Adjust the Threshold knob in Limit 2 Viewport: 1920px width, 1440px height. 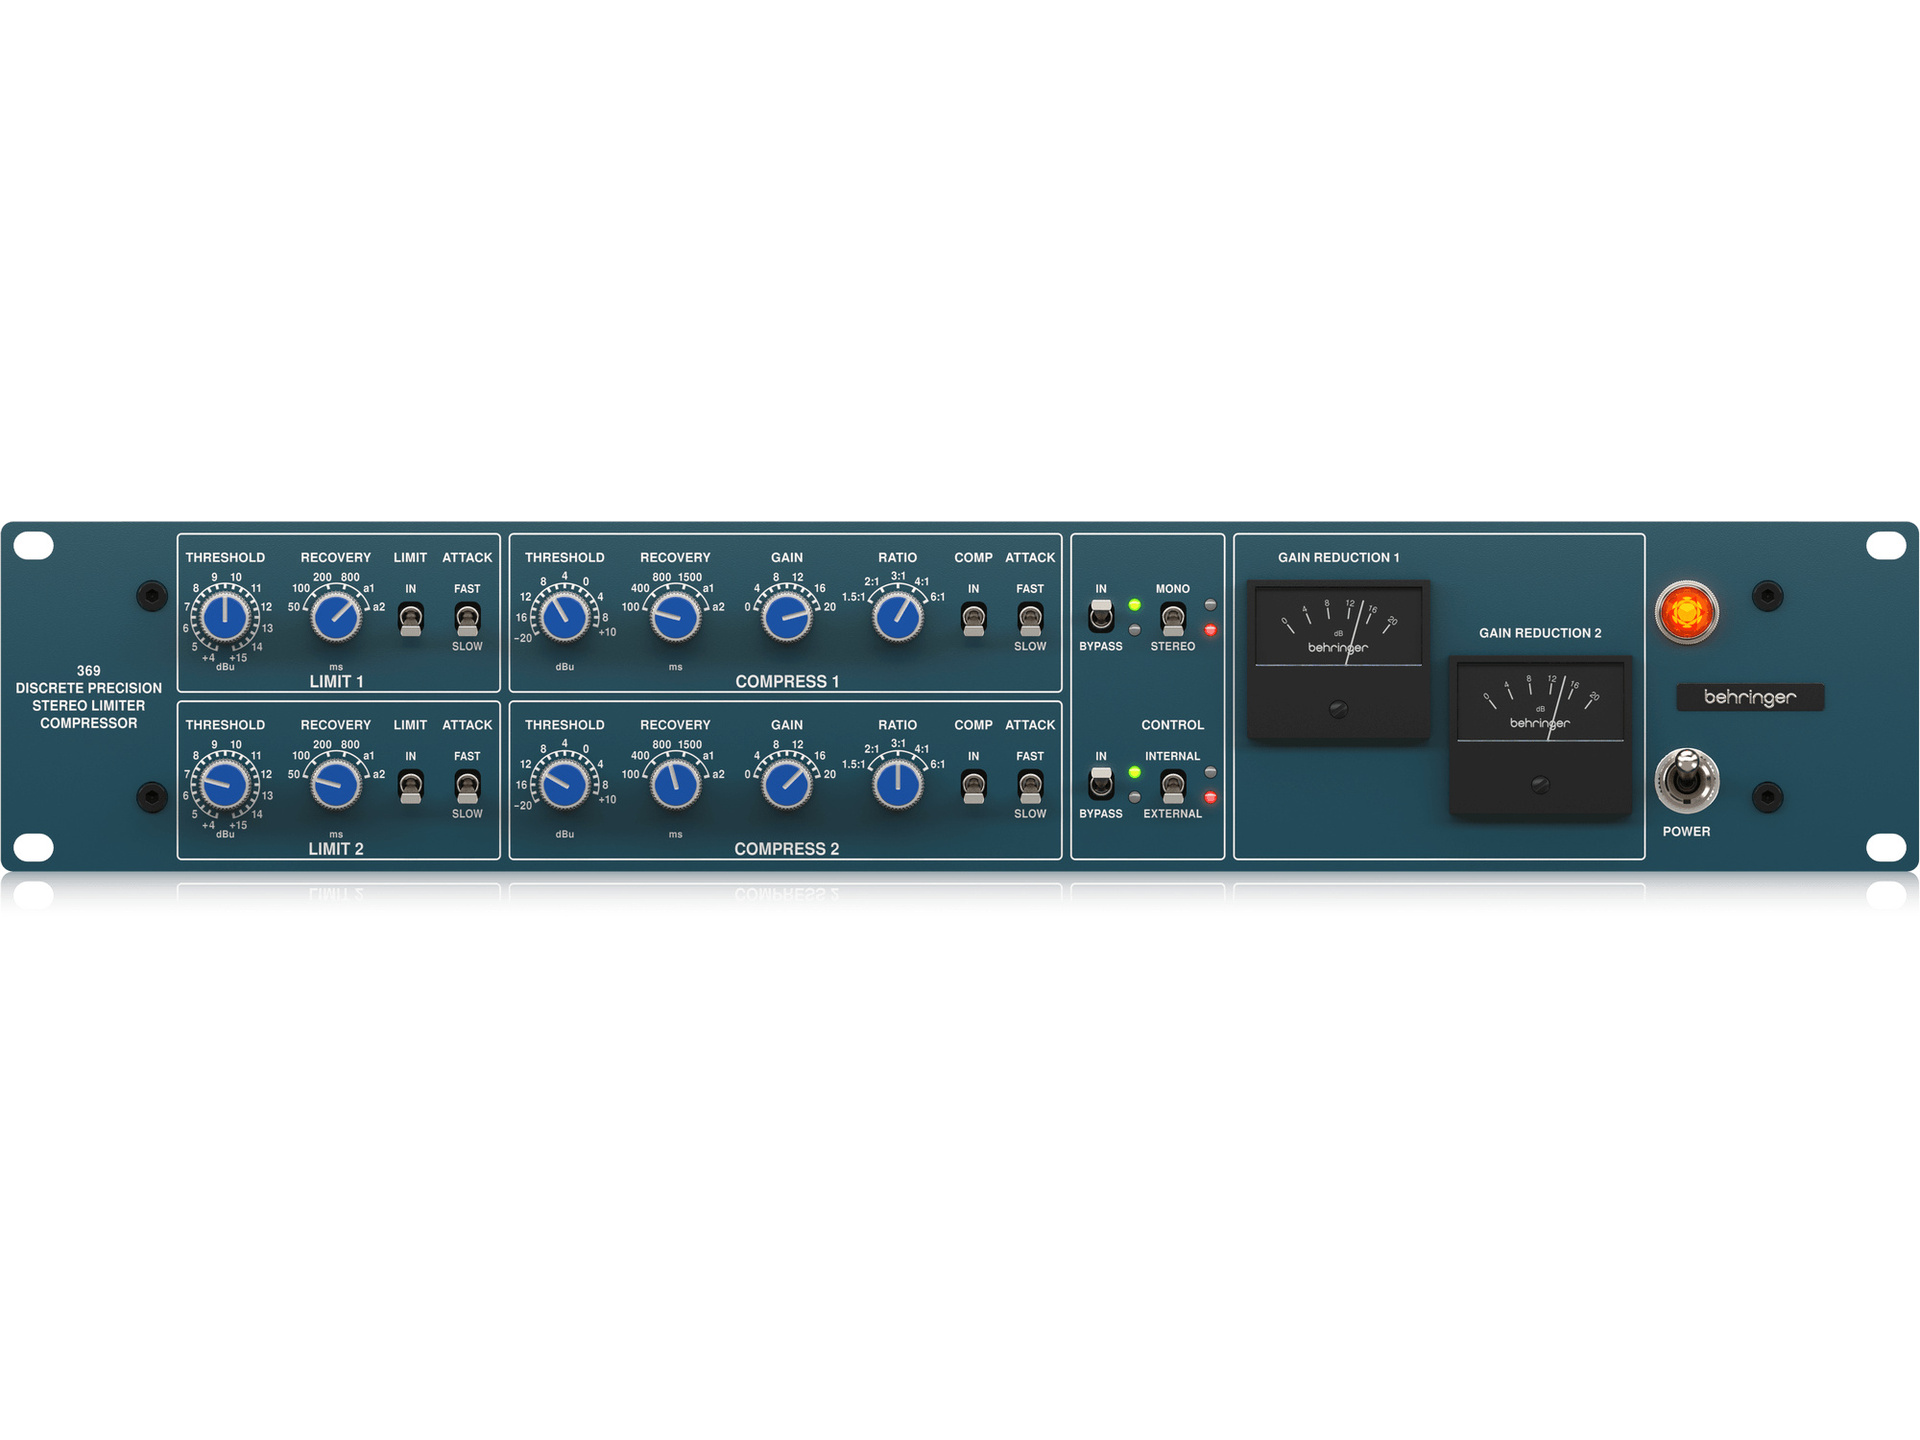pyautogui.click(x=225, y=785)
